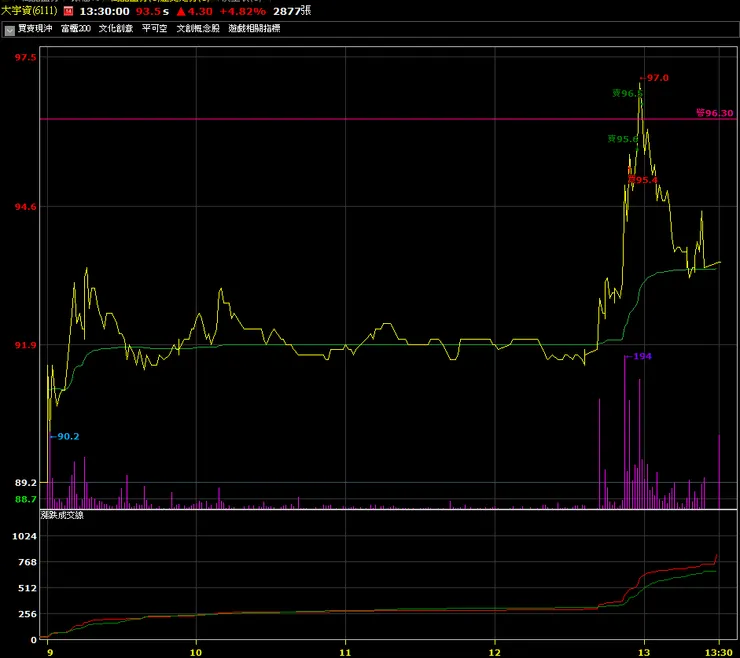Click the green 95.6 trade marker
This screenshot has height=658, width=740.
click(623, 139)
